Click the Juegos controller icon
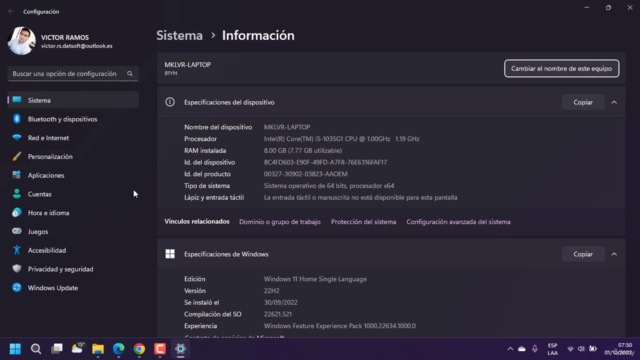This screenshot has width=640, height=360. [17, 231]
